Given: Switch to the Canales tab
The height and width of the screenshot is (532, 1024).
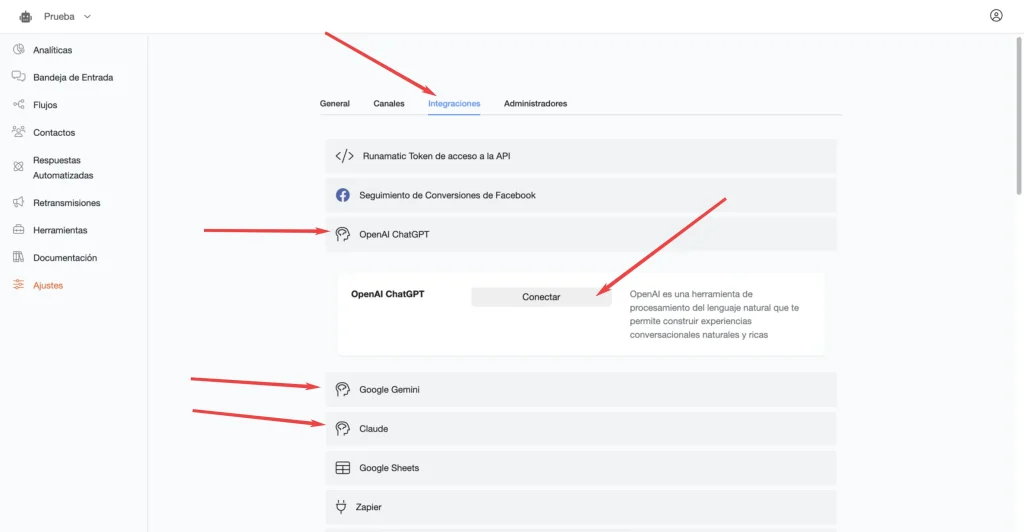Looking at the screenshot, I should click(389, 104).
